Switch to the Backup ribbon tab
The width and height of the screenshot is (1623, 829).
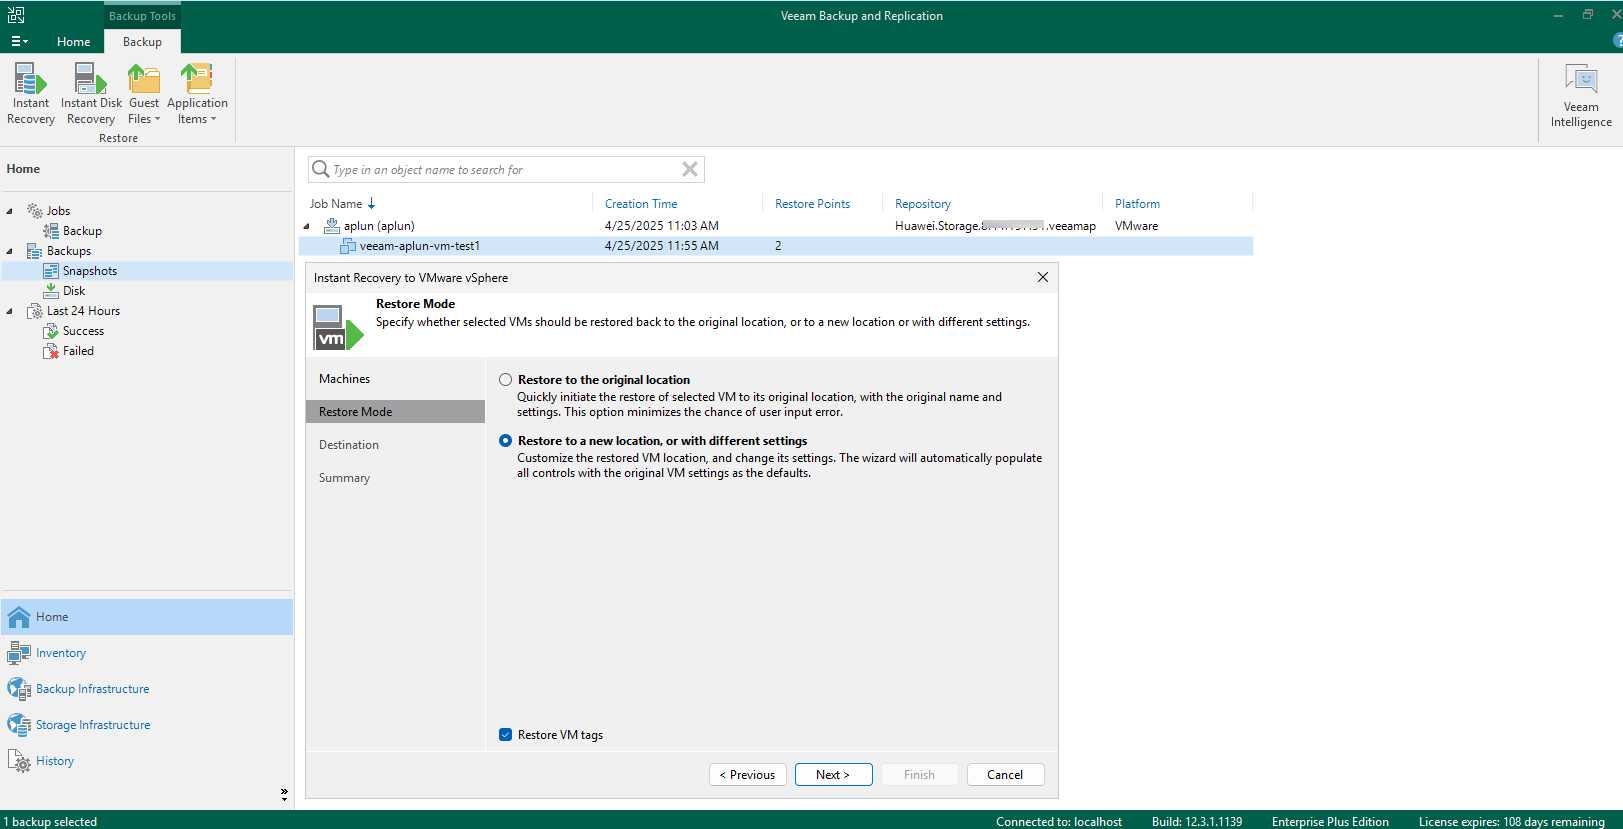142,42
